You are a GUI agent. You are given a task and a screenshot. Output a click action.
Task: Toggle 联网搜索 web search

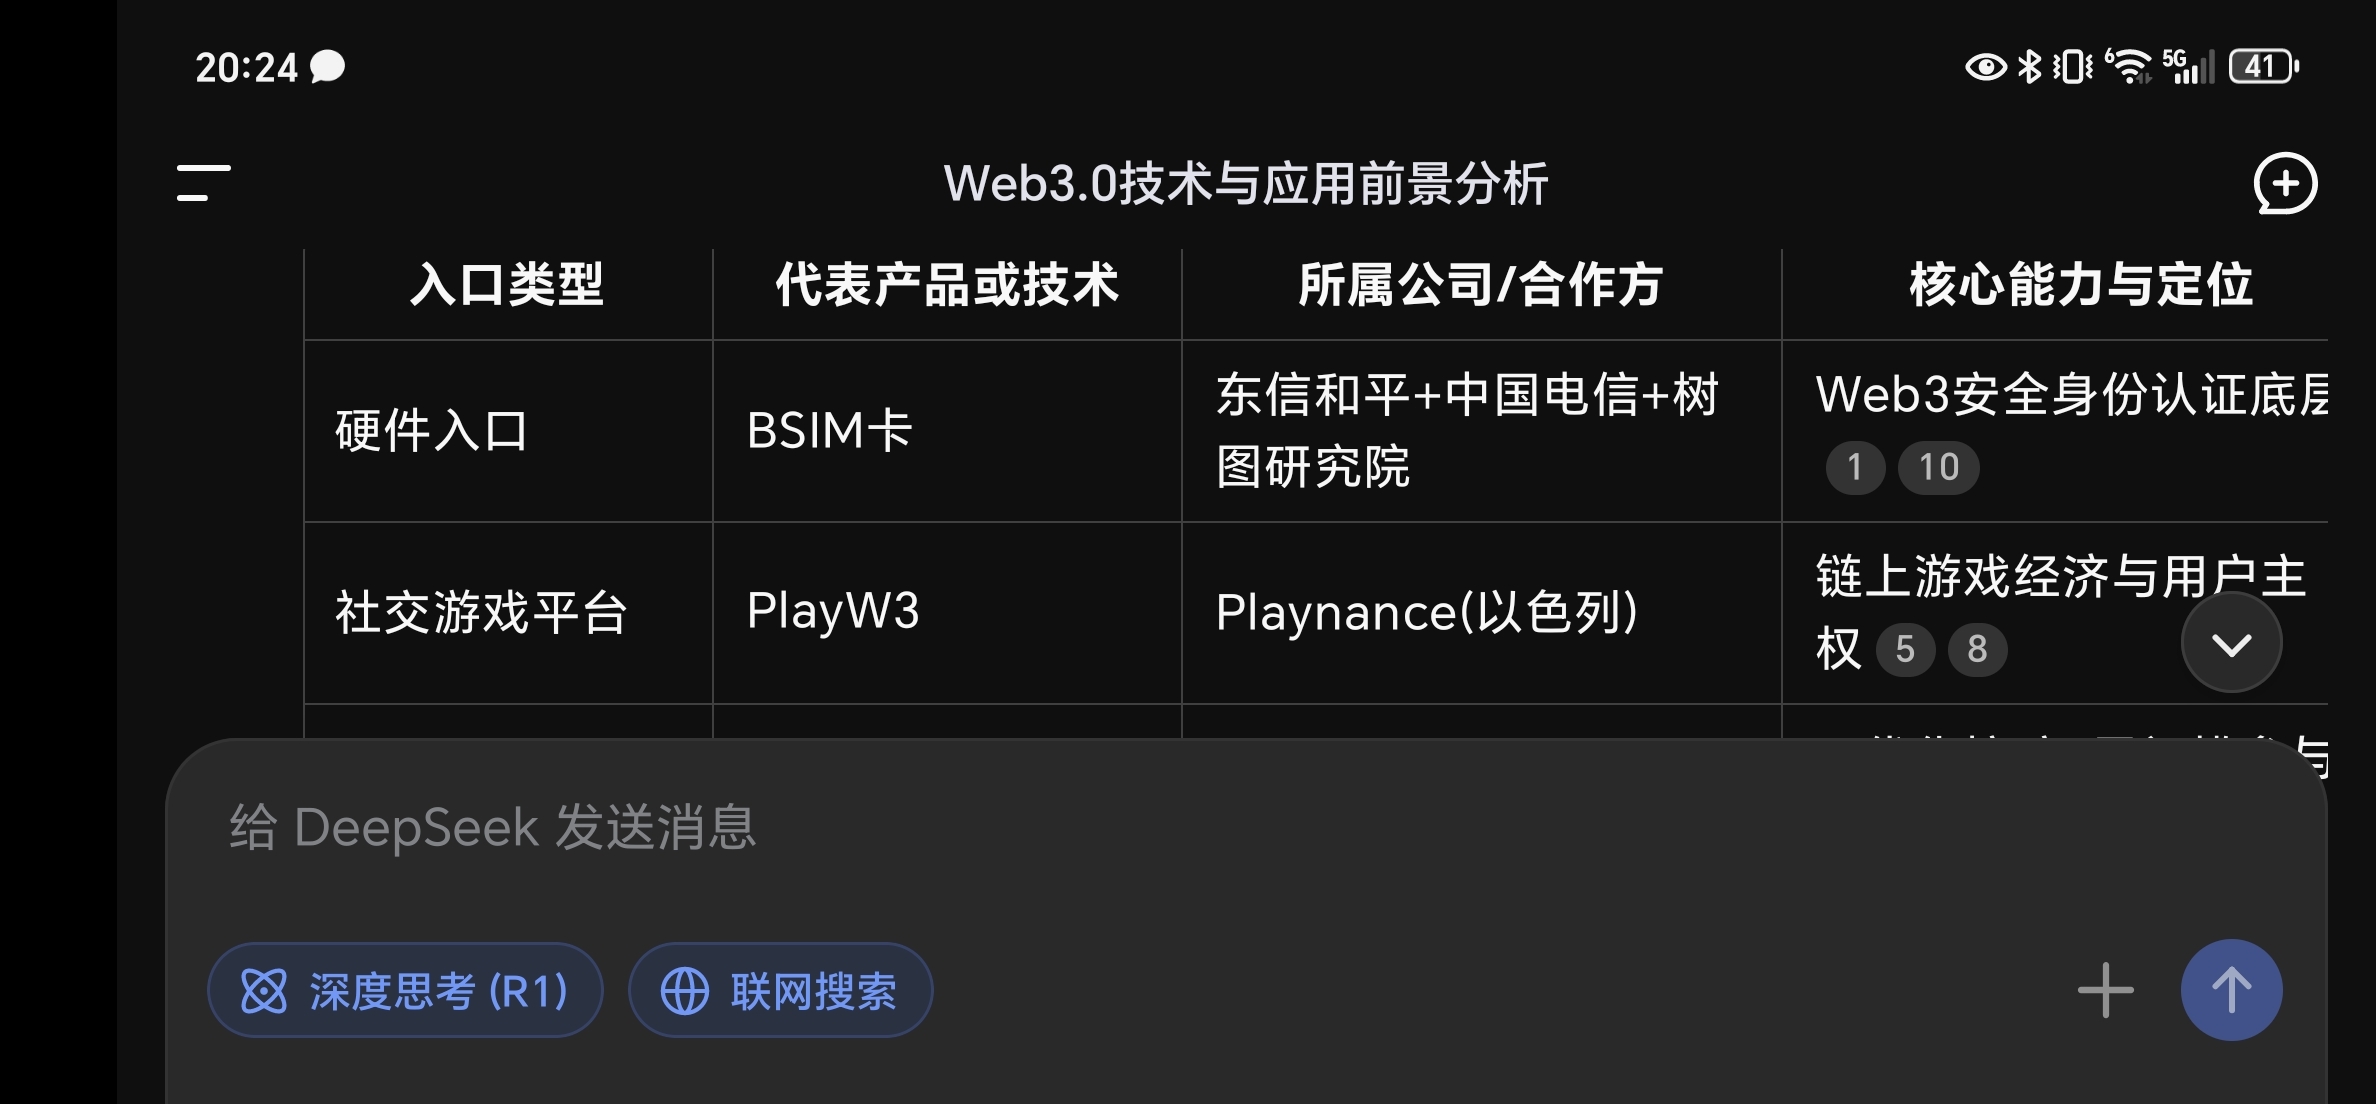point(780,990)
